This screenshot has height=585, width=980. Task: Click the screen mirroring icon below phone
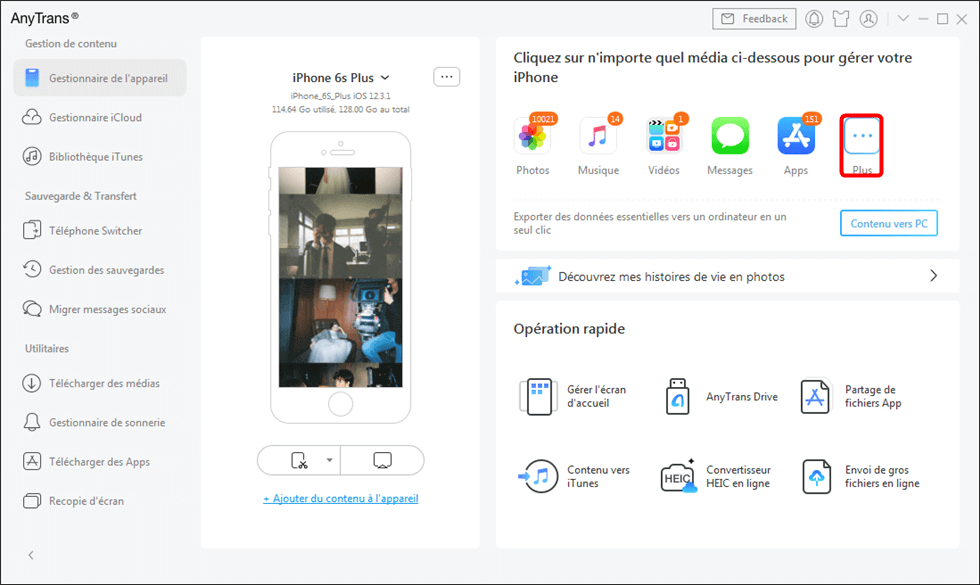[x=382, y=461]
